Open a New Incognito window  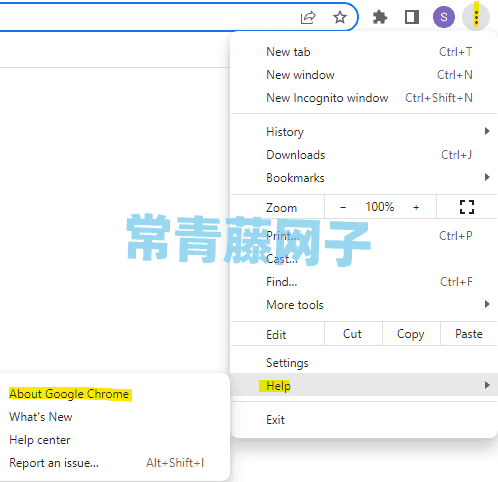364,98
